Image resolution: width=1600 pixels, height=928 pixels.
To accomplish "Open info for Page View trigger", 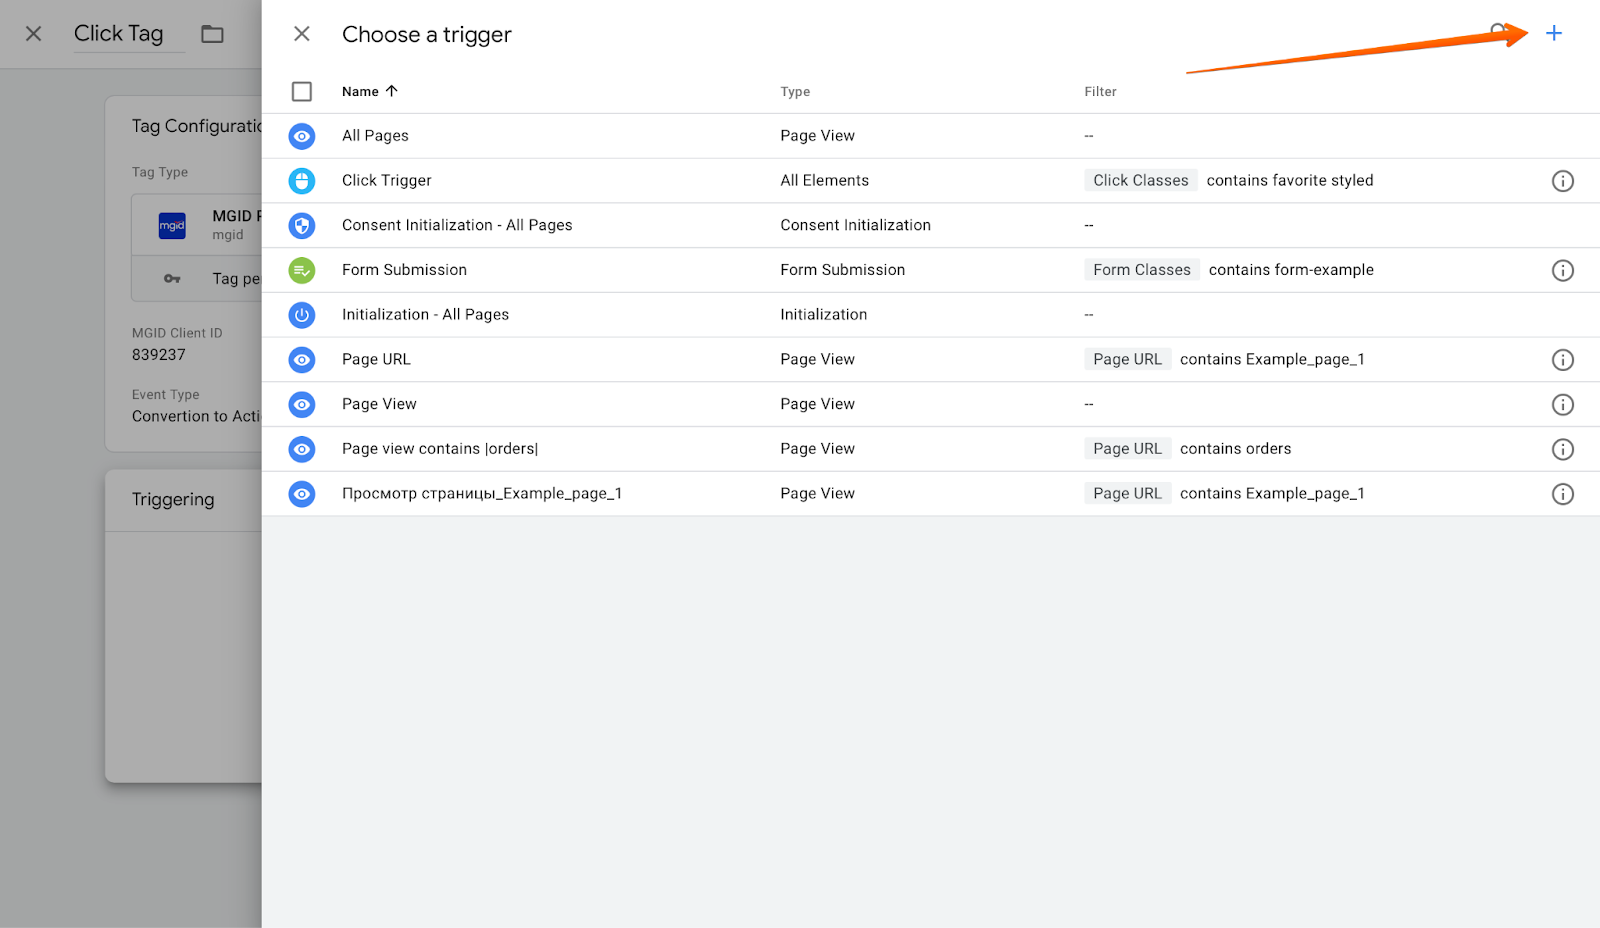I will click(1562, 405).
